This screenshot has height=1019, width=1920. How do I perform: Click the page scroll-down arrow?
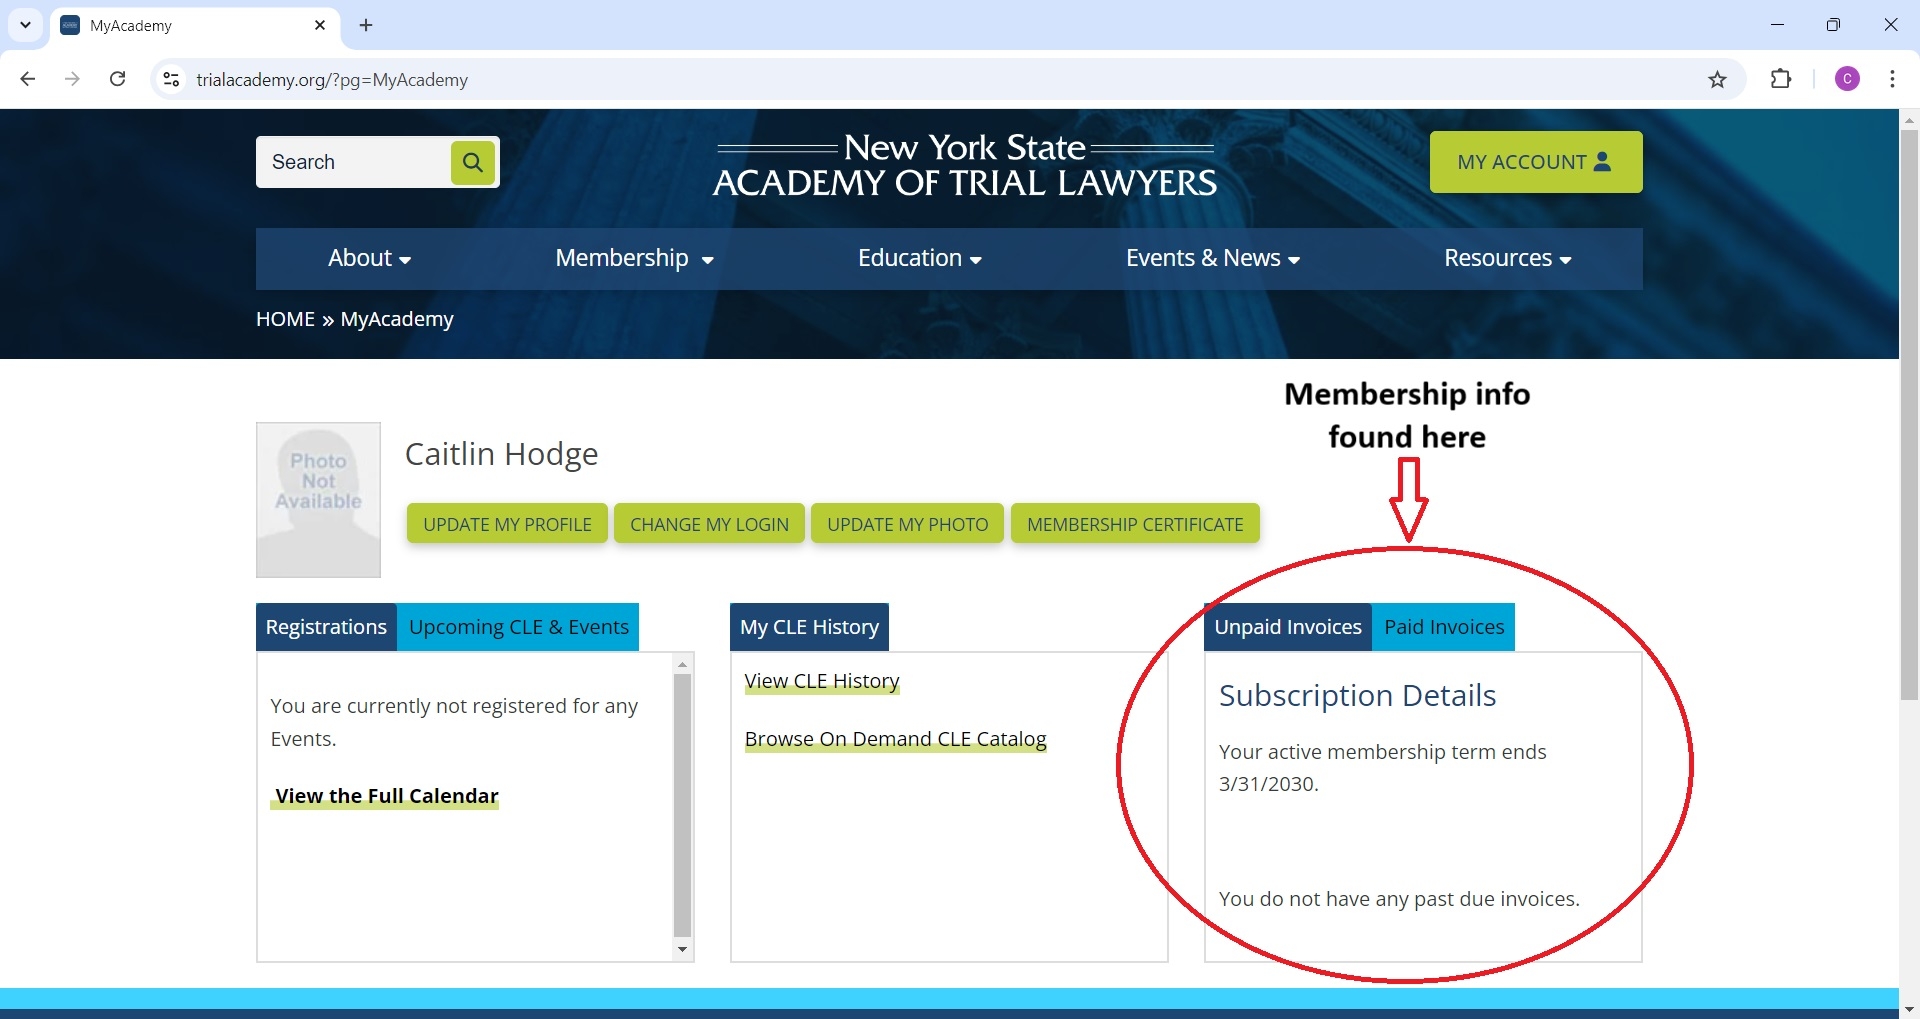1909,1009
